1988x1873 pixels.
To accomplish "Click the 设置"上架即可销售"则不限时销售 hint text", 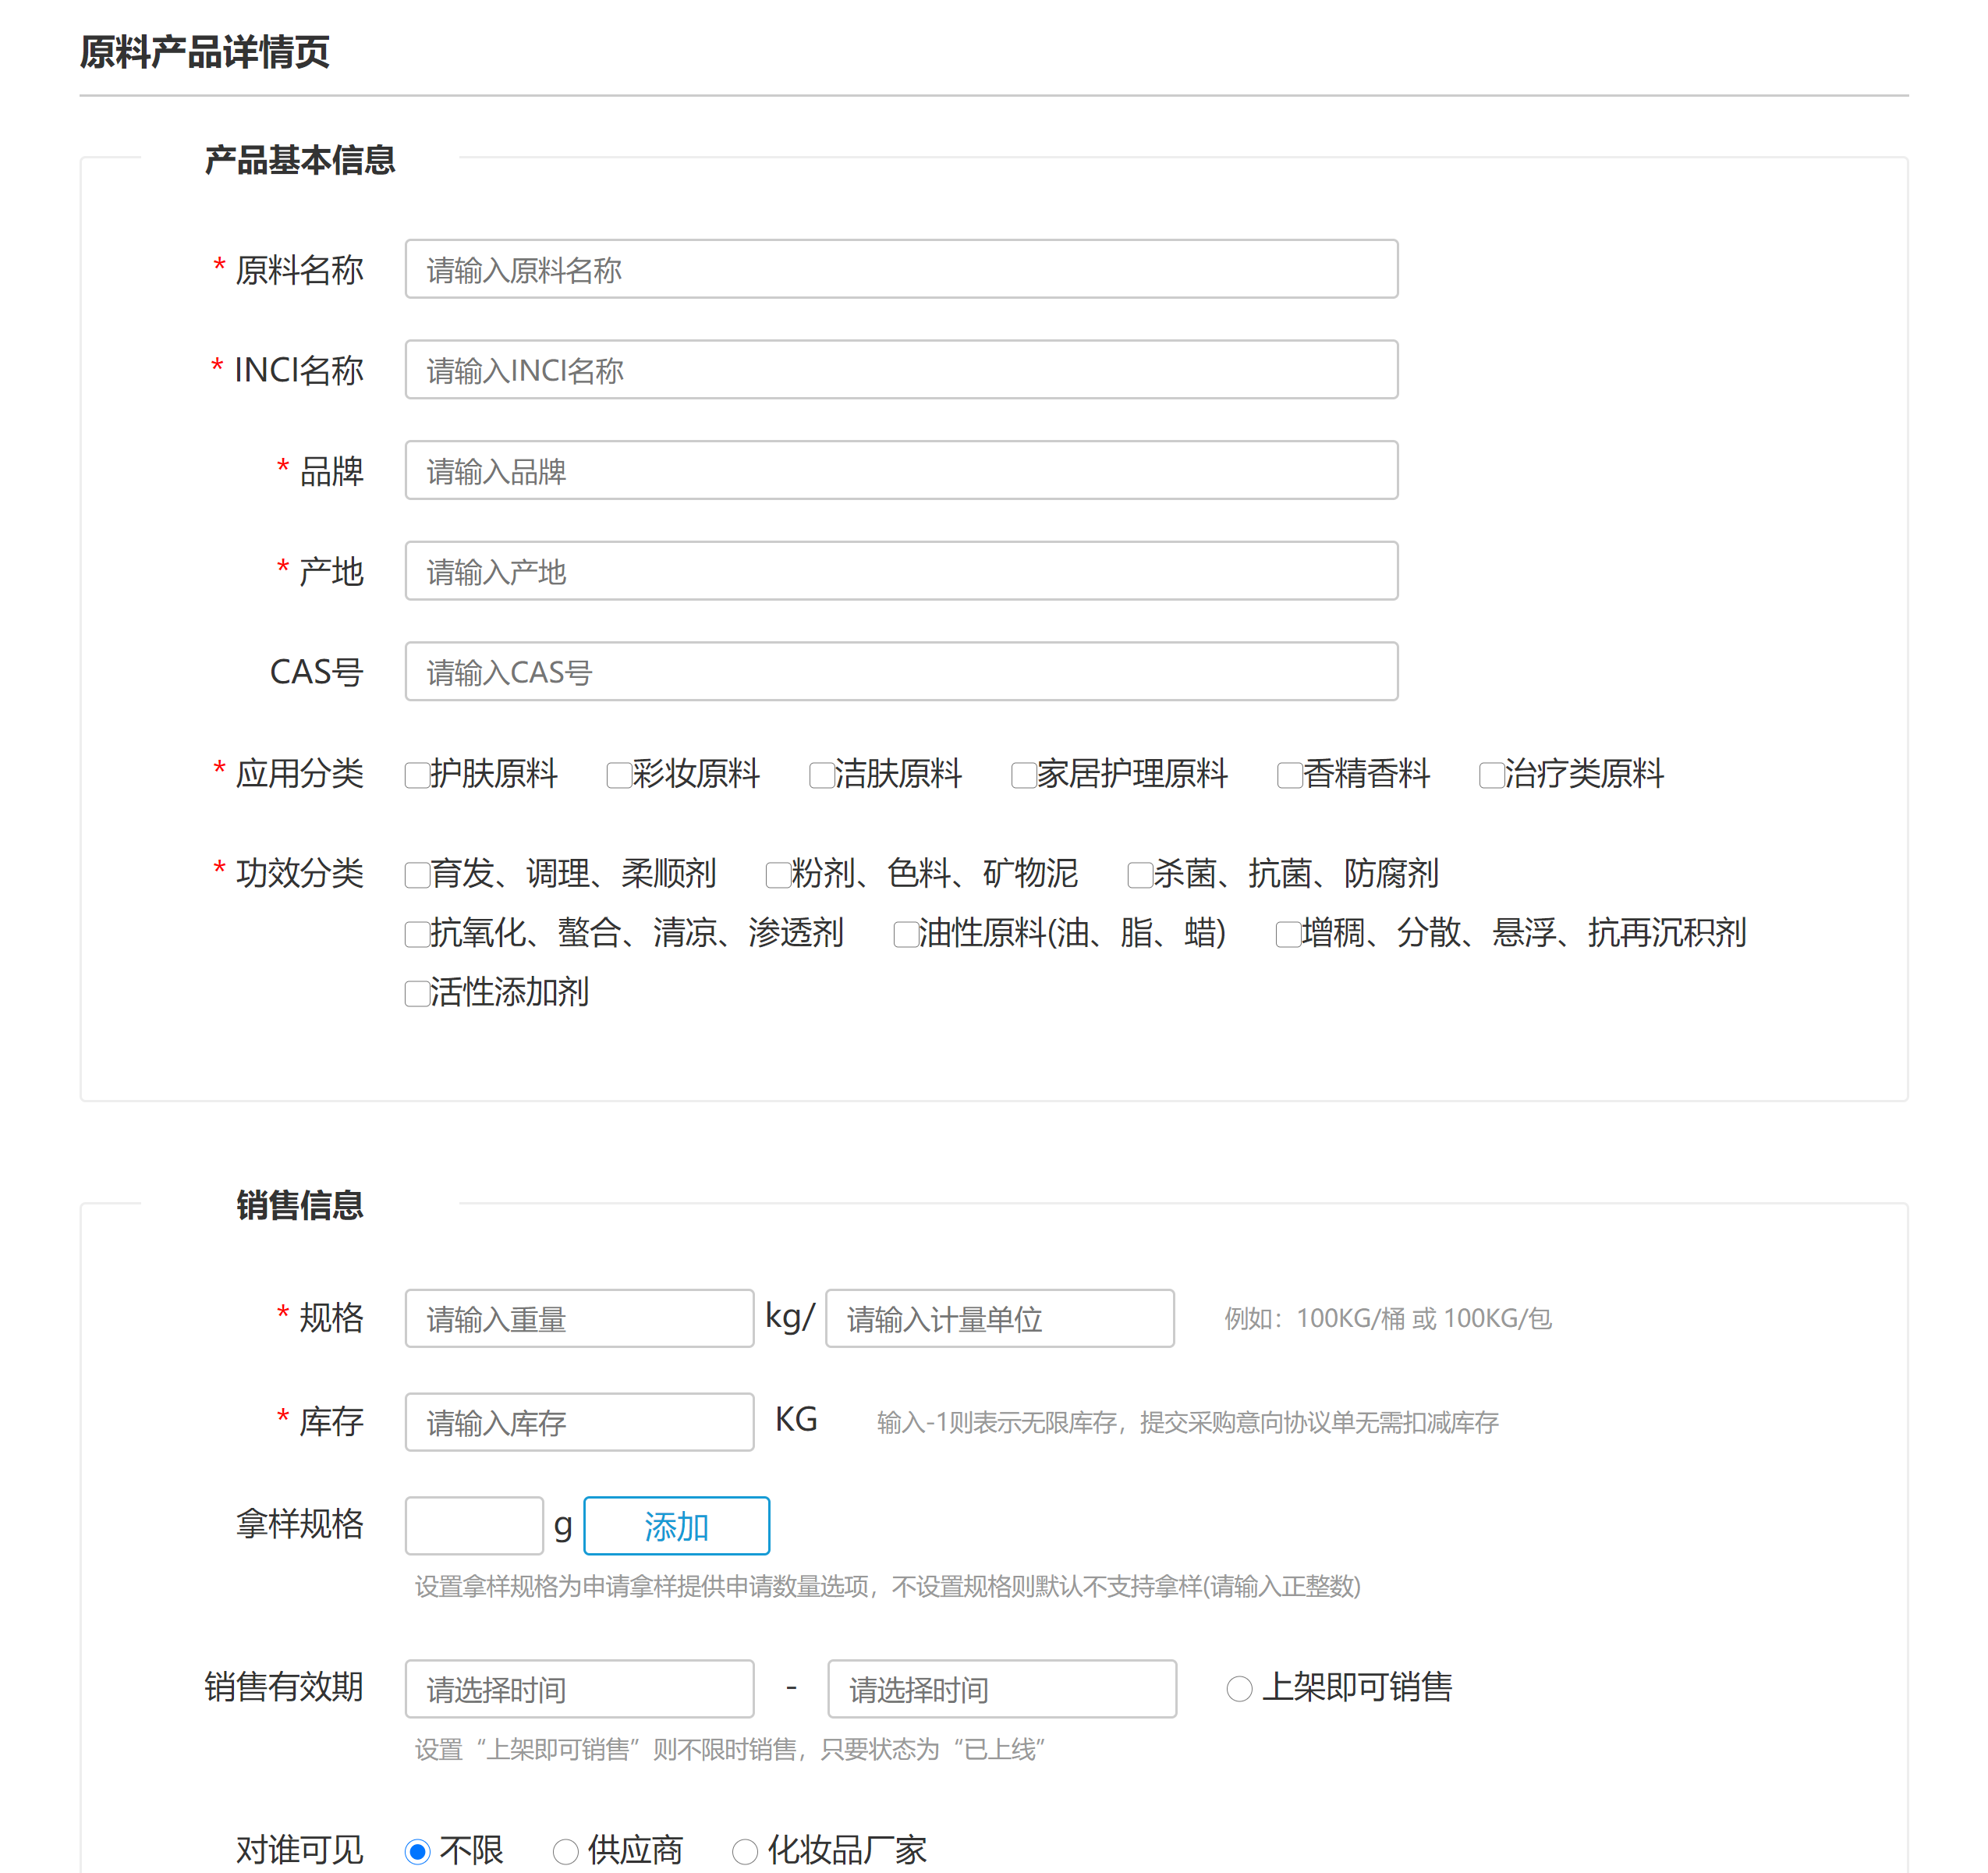I will [x=730, y=1749].
